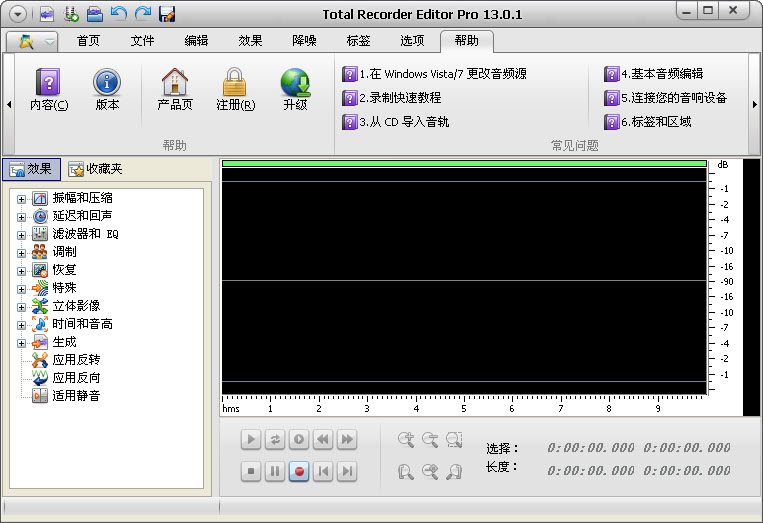Open the star icon ribbon dropdown
This screenshot has height=523, width=763.
point(33,42)
